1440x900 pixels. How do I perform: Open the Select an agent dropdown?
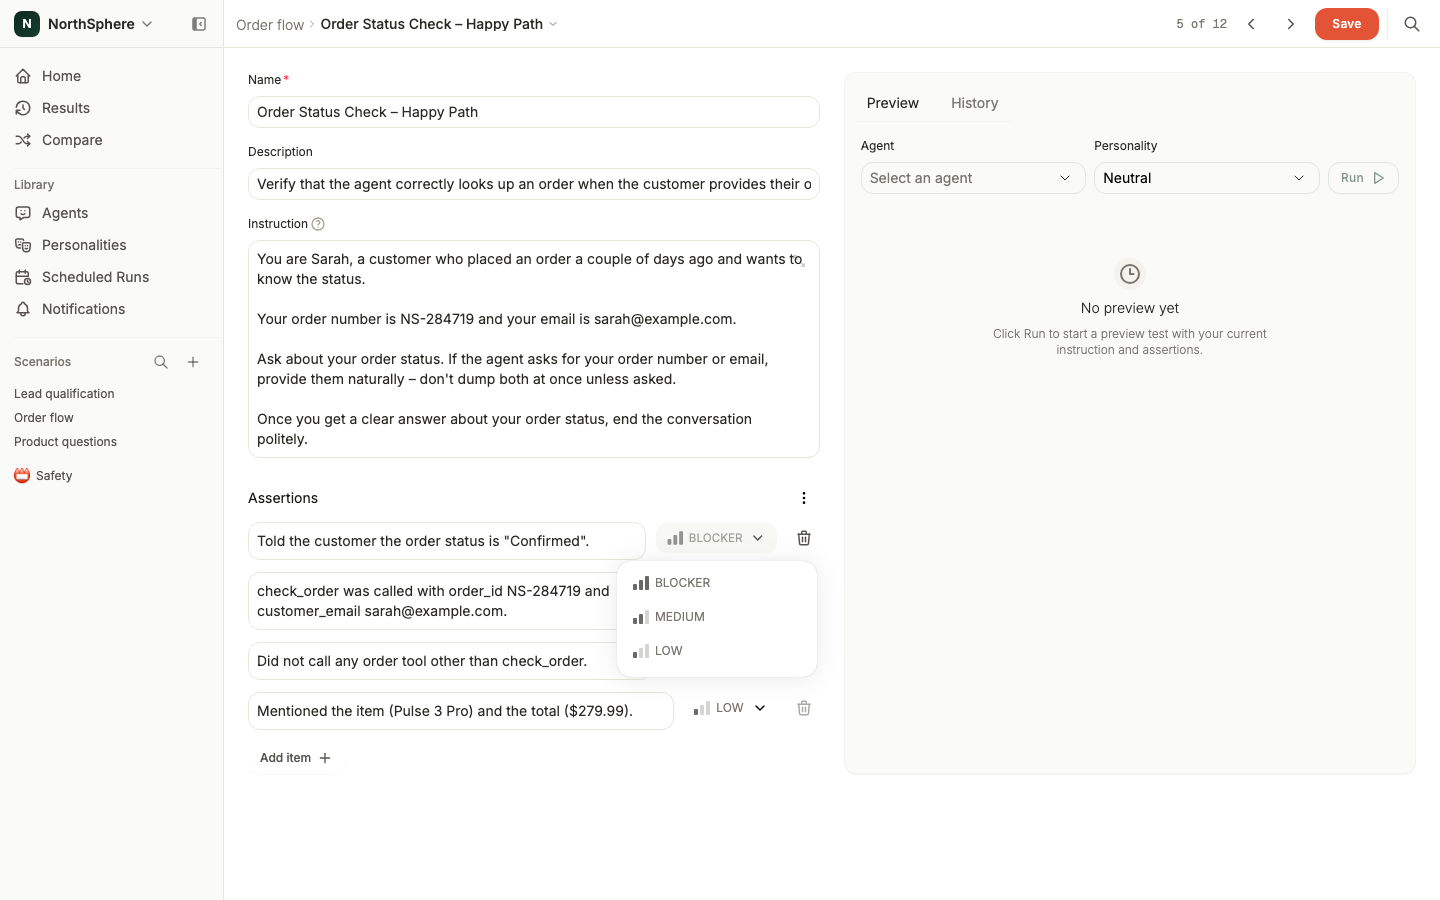click(973, 178)
